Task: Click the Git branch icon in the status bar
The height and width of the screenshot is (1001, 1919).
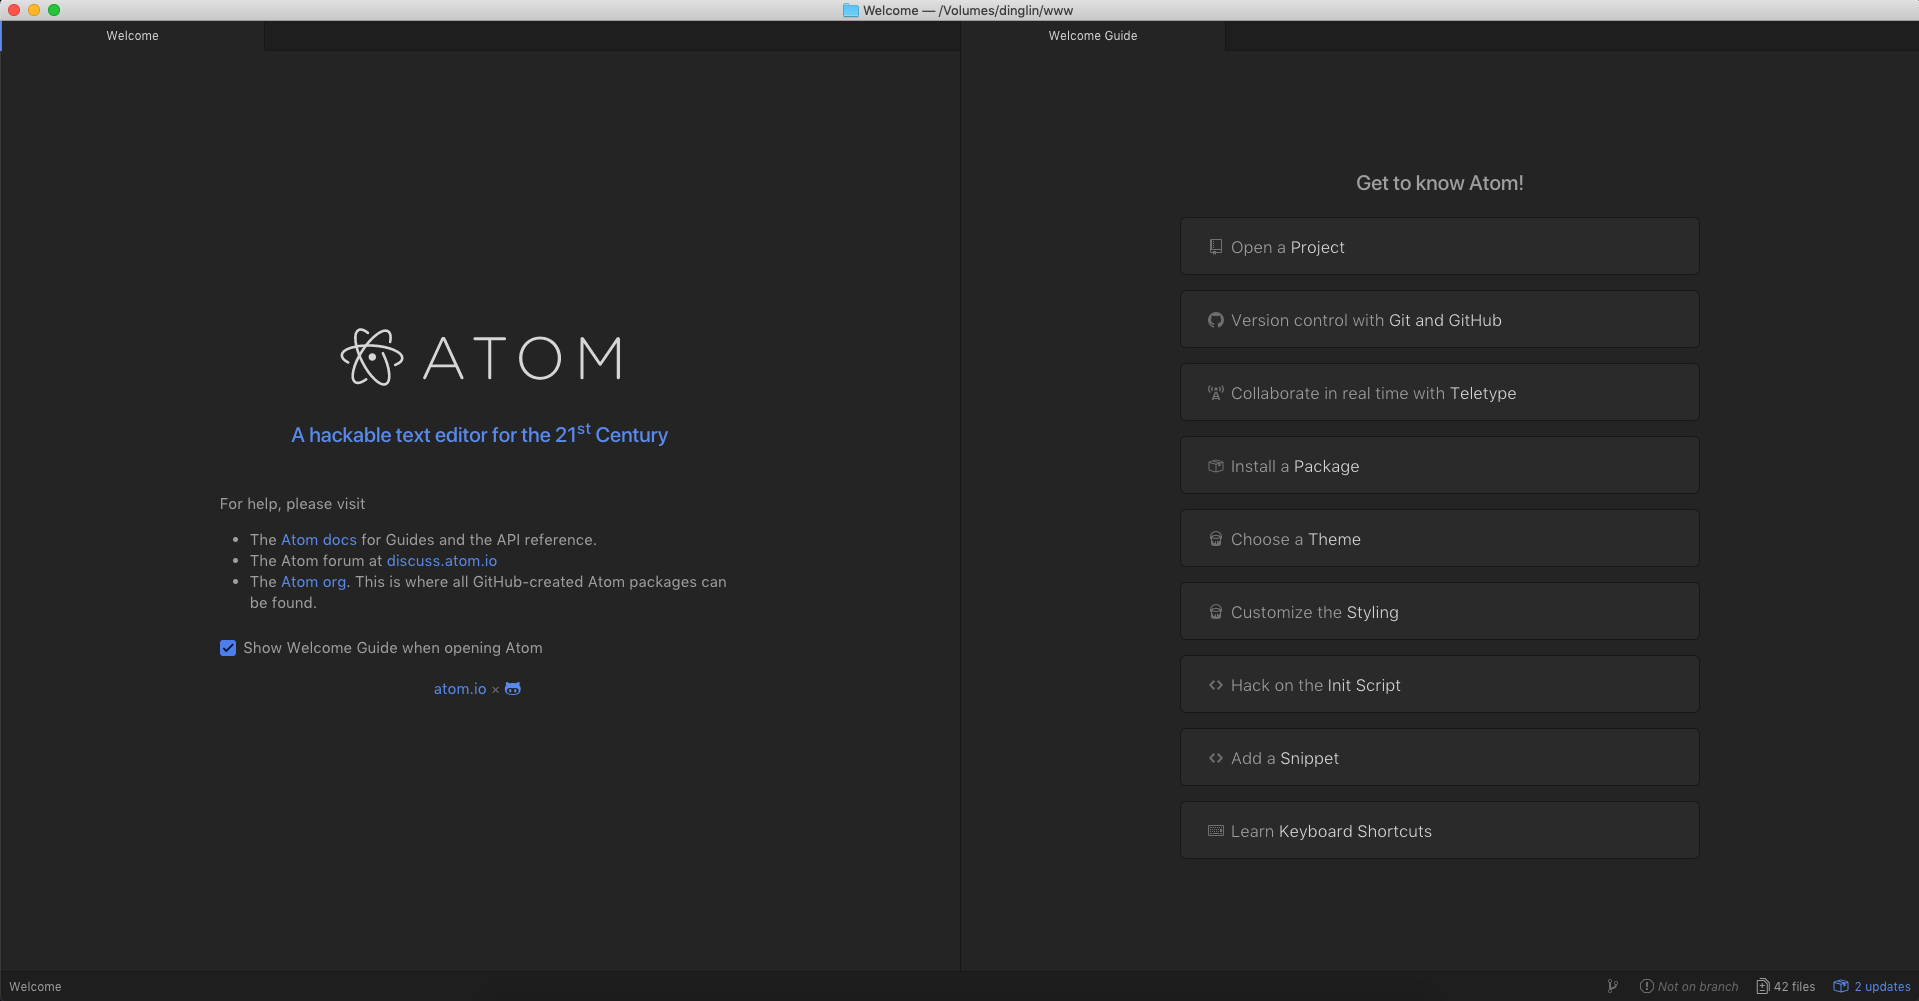Action: (1612, 986)
